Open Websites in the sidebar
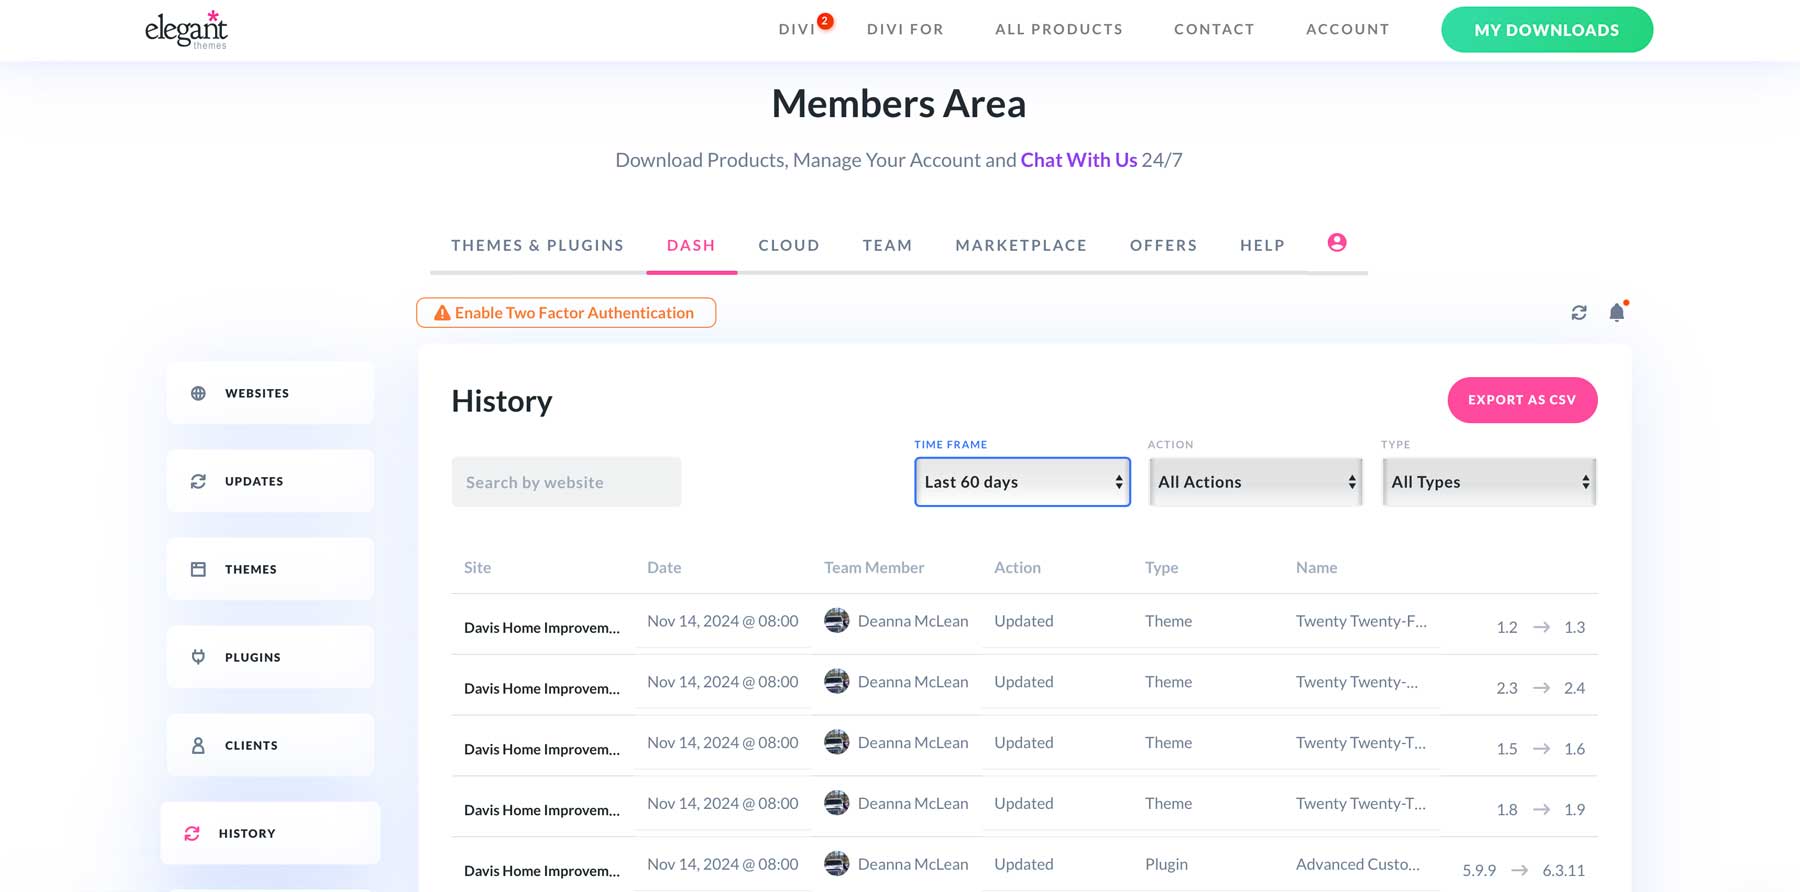This screenshot has width=1800, height=892. point(270,393)
